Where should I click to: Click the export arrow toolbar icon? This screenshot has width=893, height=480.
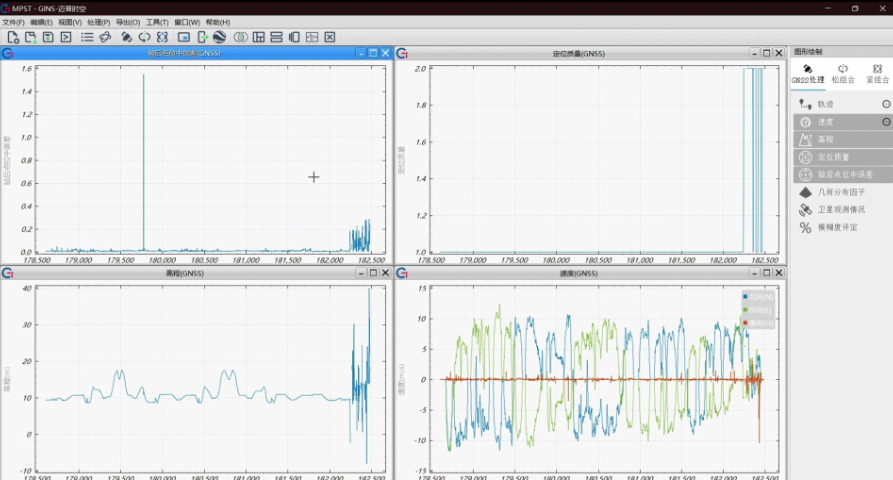point(203,37)
